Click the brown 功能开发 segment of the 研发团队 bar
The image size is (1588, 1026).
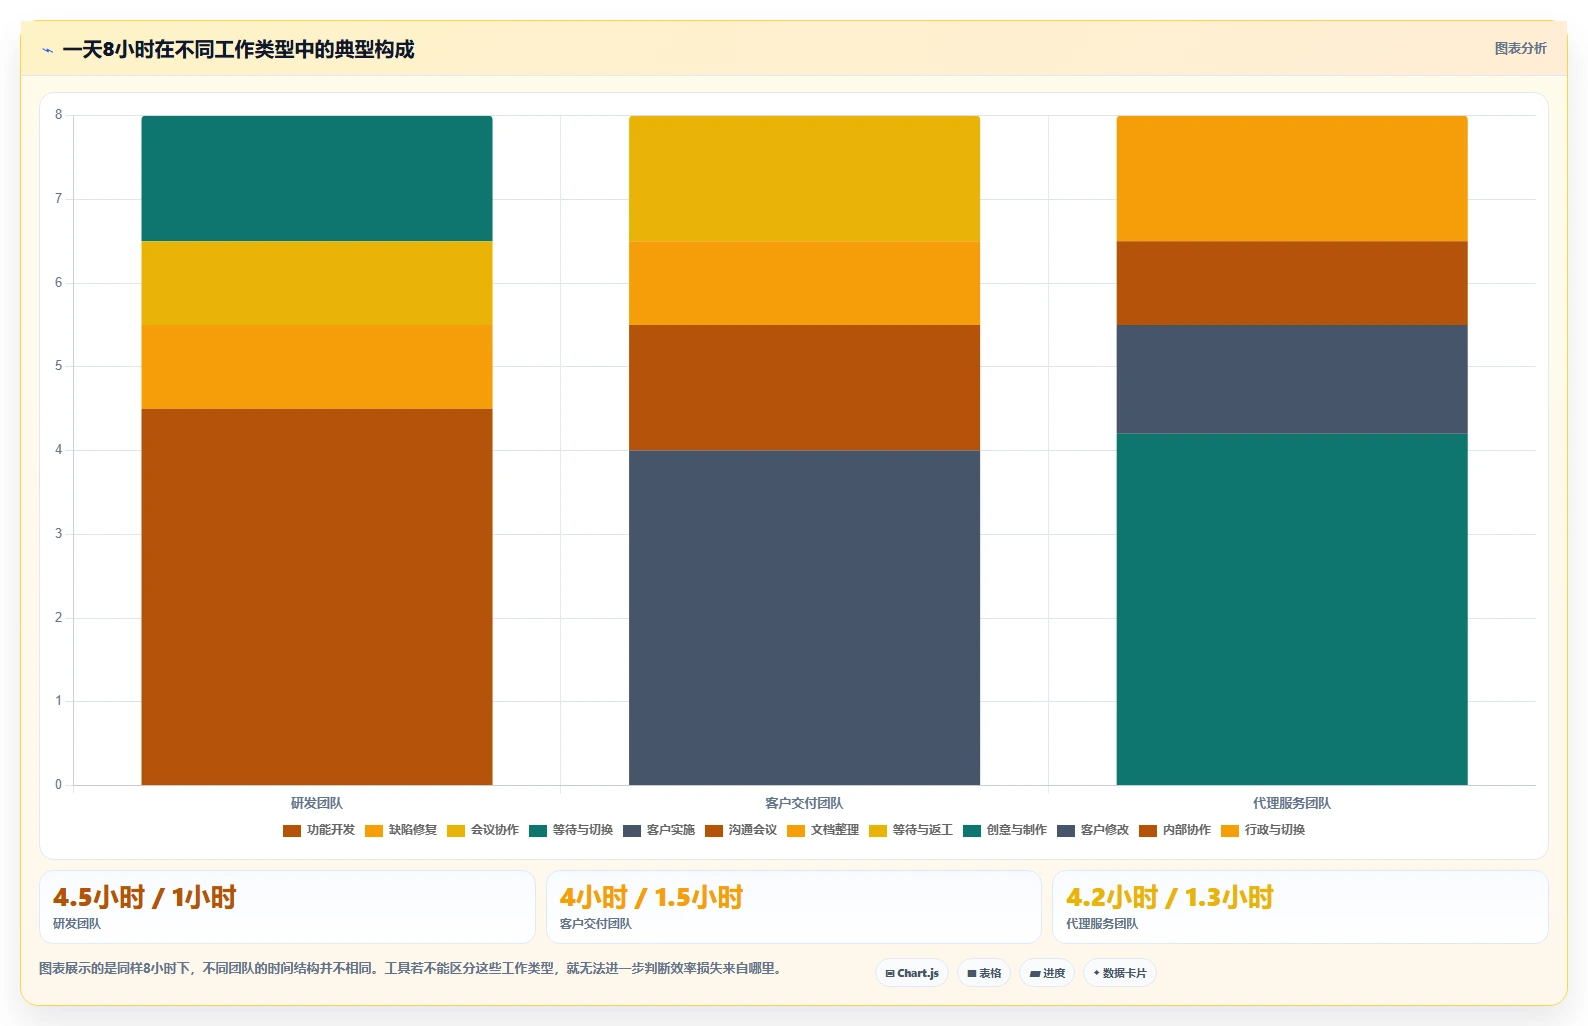pyautogui.click(x=317, y=597)
